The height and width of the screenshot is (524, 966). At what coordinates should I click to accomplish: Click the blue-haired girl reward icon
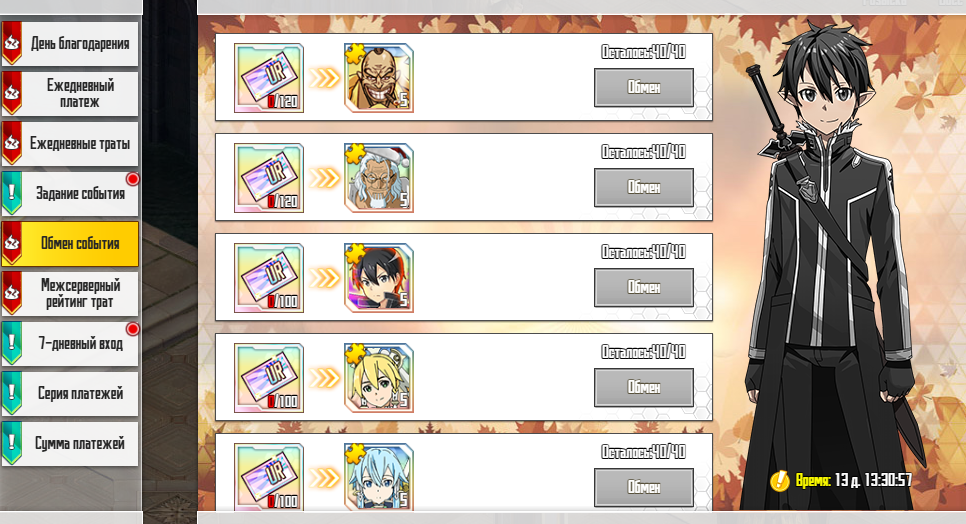(x=378, y=477)
